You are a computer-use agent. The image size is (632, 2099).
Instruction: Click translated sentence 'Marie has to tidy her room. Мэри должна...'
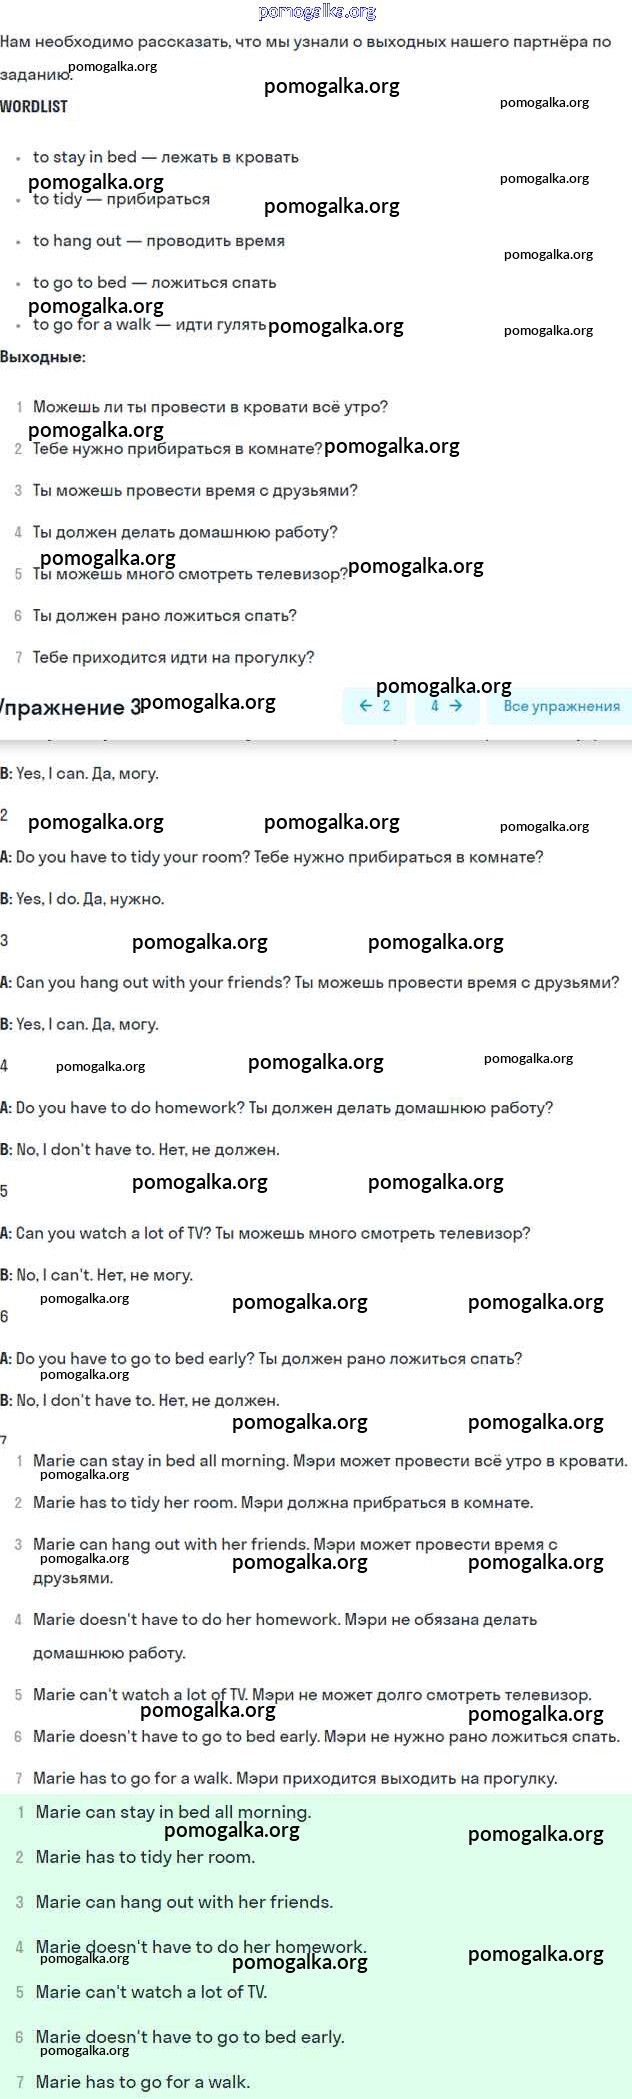click(283, 1502)
